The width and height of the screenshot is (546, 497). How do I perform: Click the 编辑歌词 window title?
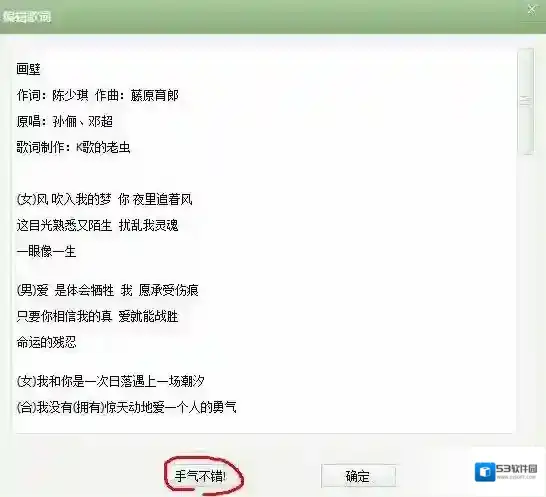[27, 16]
